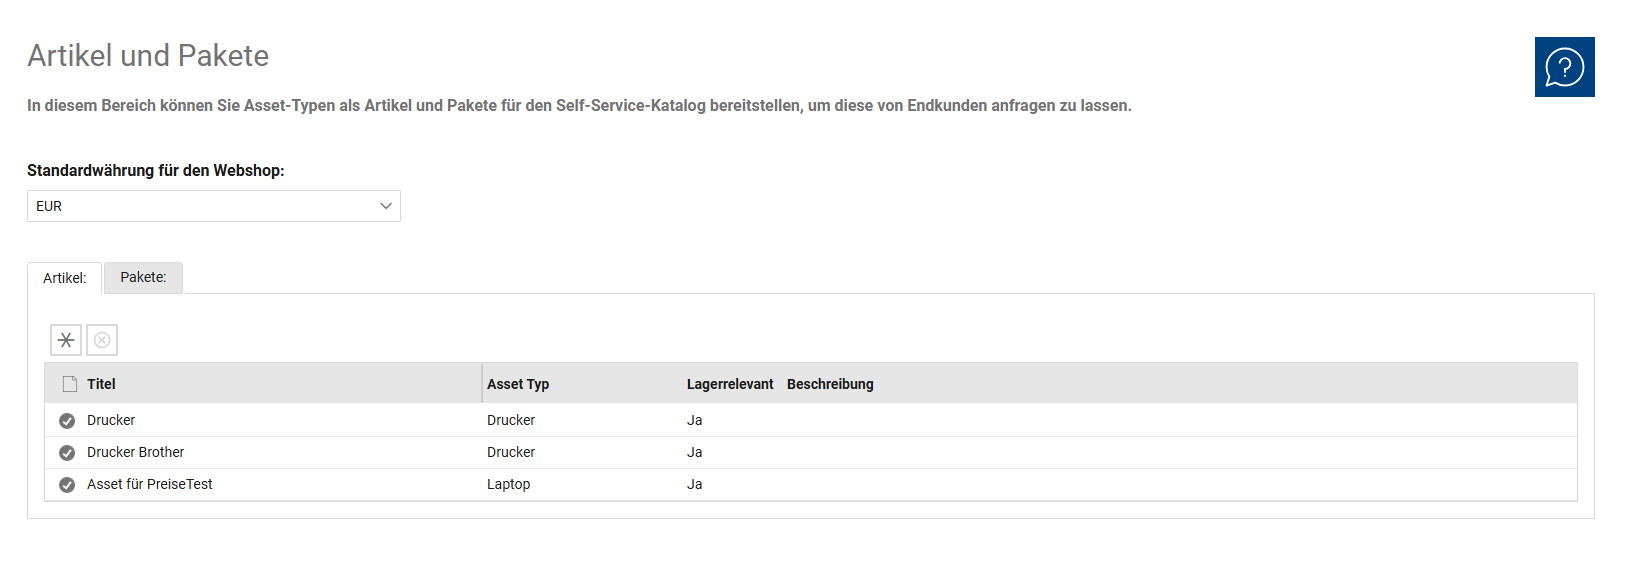Switch to the Artikel tab
Viewport: 1626px width, 580px height.
65,278
